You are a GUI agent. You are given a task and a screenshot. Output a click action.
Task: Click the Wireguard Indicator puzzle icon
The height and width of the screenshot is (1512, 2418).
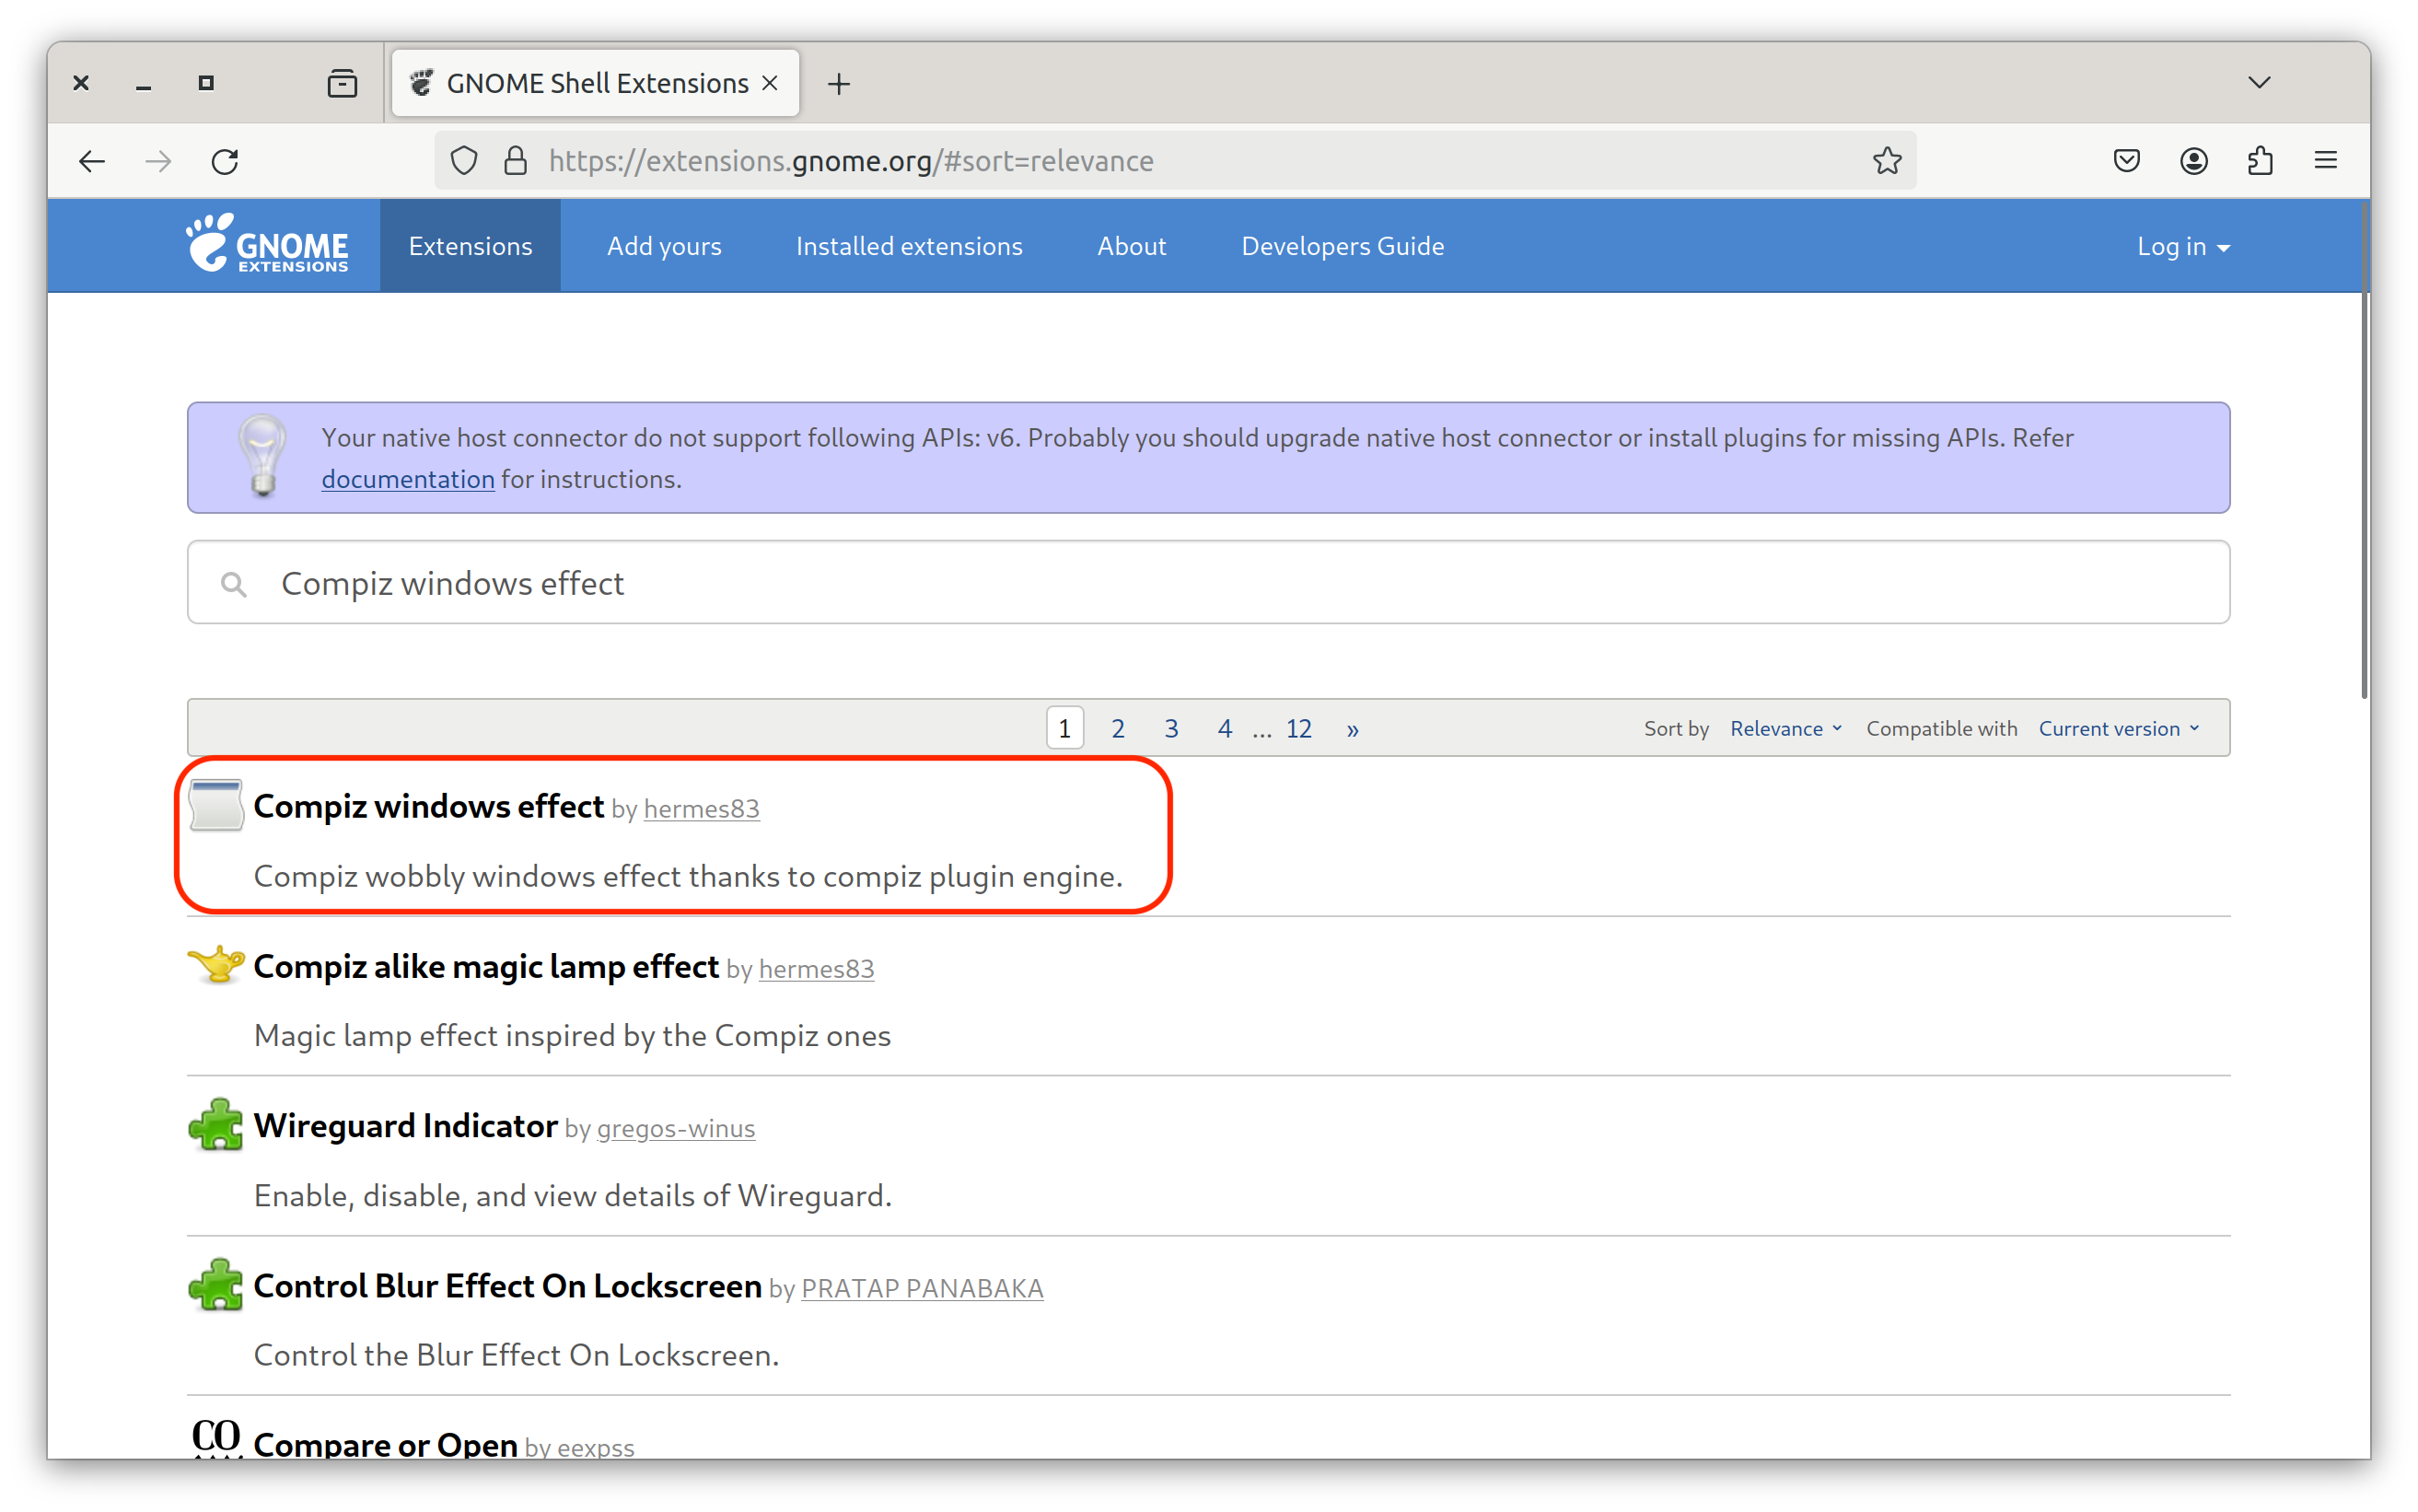[216, 1125]
